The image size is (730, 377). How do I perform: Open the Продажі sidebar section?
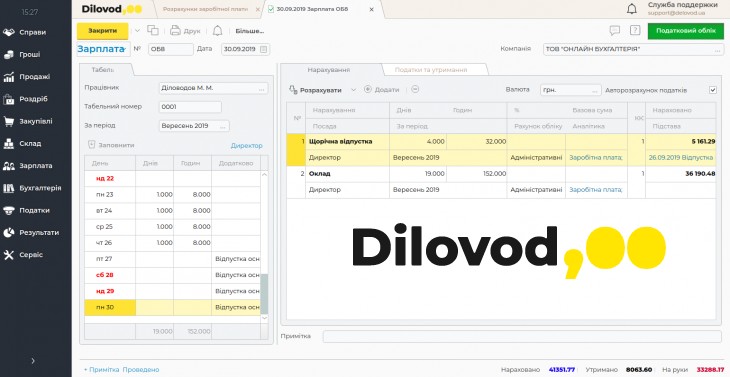pyautogui.click(x=27, y=77)
